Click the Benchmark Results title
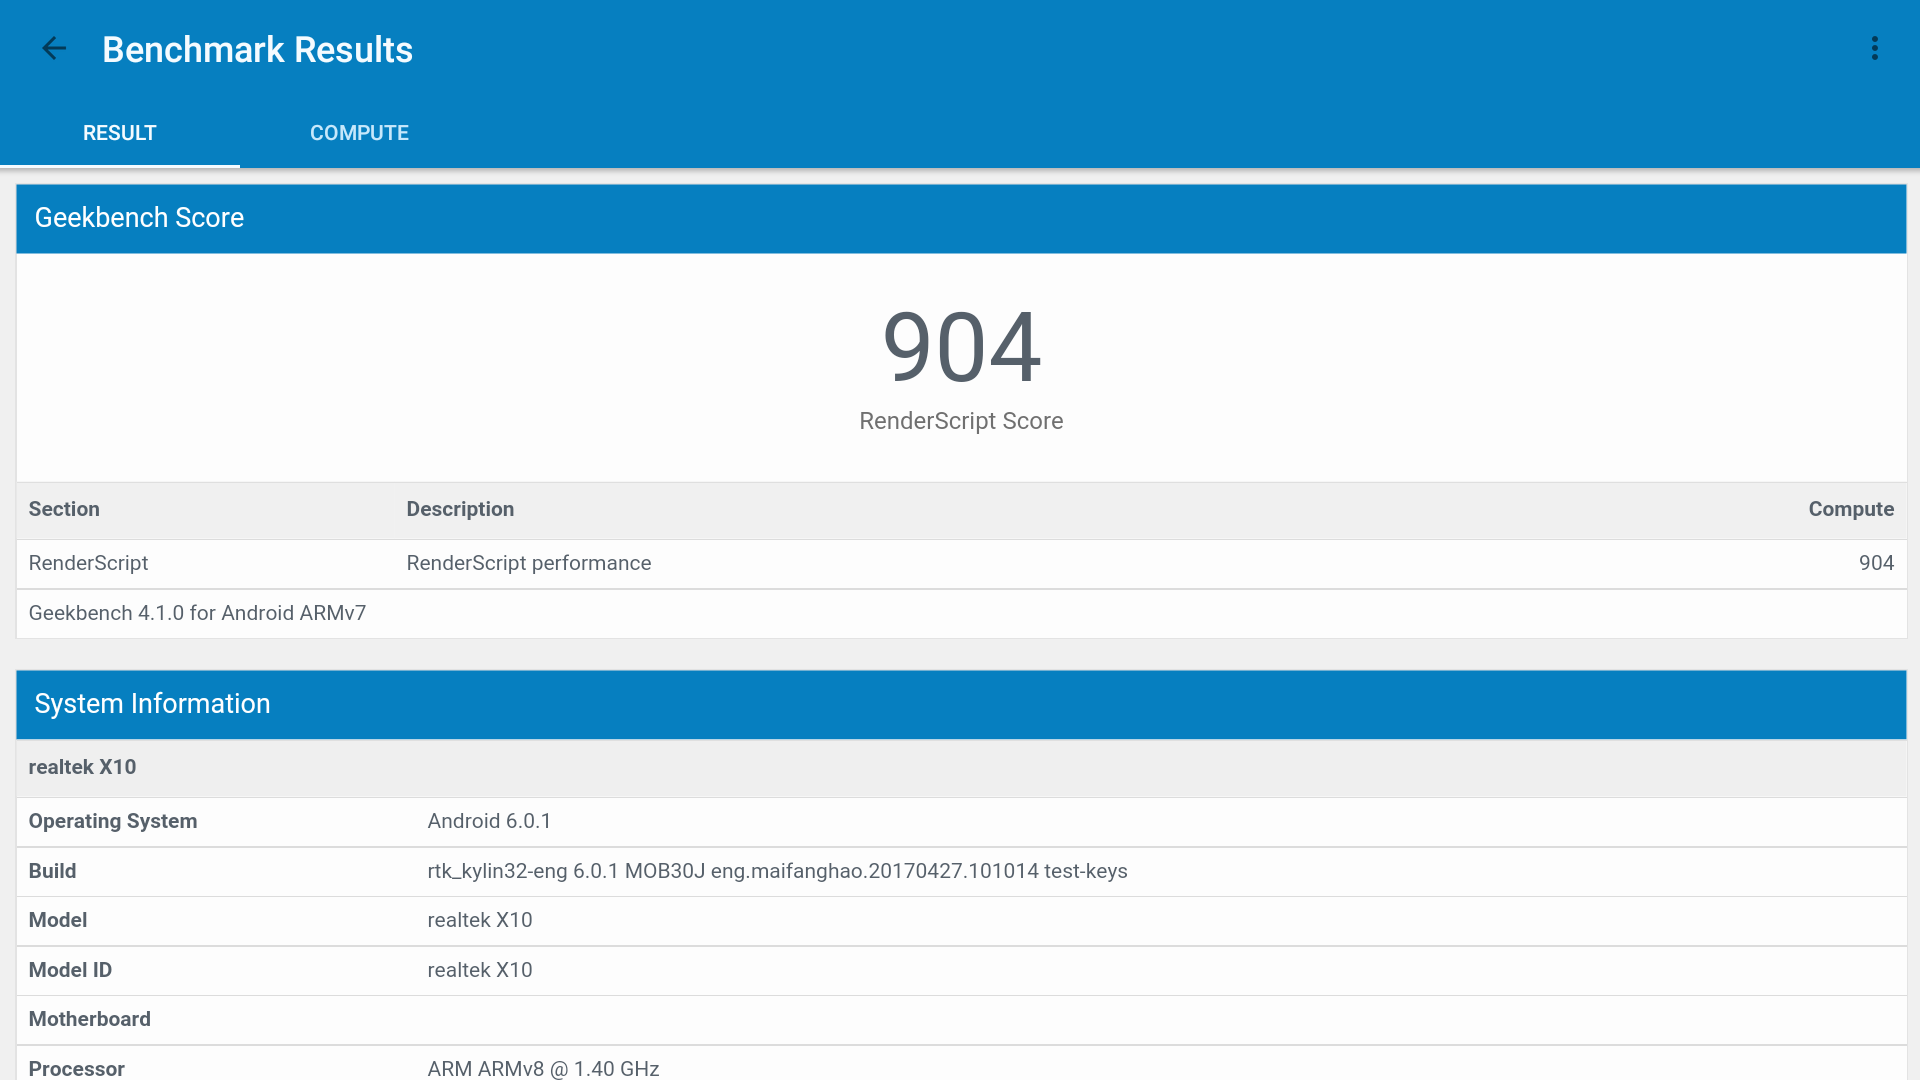The image size is (1920, 1080). (257, 50)
